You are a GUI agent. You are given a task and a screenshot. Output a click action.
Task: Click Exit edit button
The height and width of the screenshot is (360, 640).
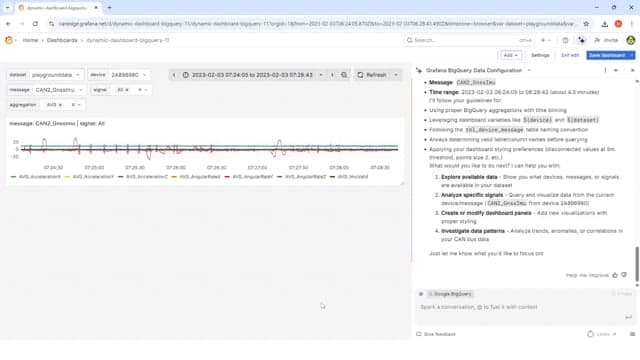coord(570,55)
